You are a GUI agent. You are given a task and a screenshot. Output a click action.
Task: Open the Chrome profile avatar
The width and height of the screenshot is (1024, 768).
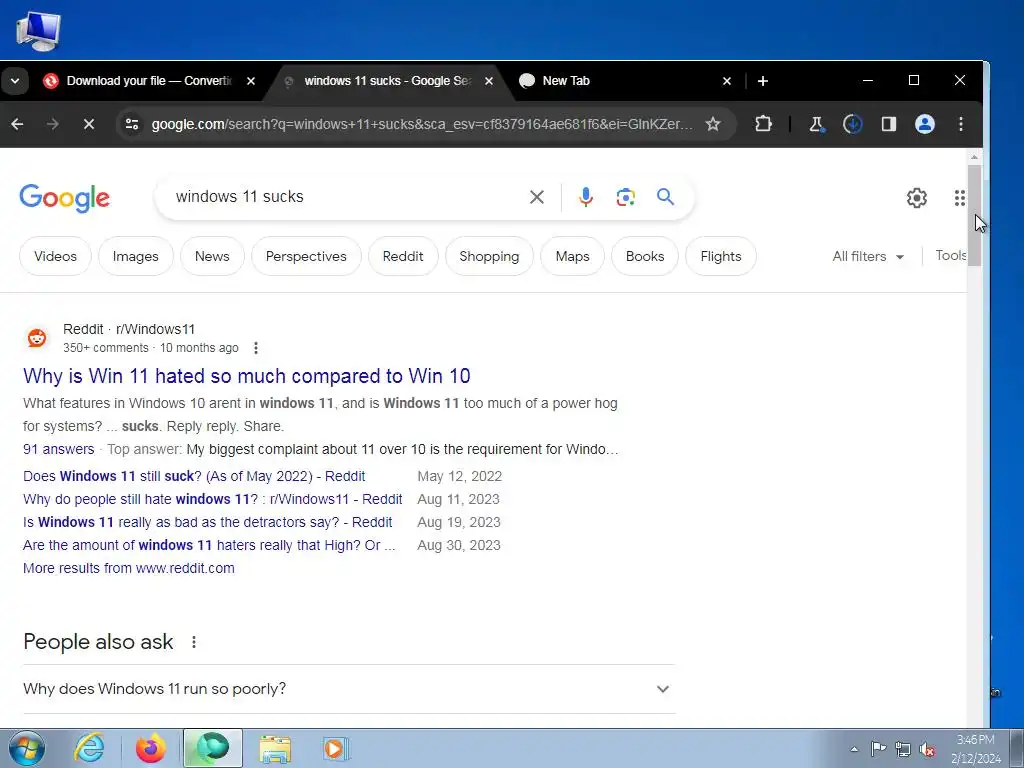tap(924, 124)
